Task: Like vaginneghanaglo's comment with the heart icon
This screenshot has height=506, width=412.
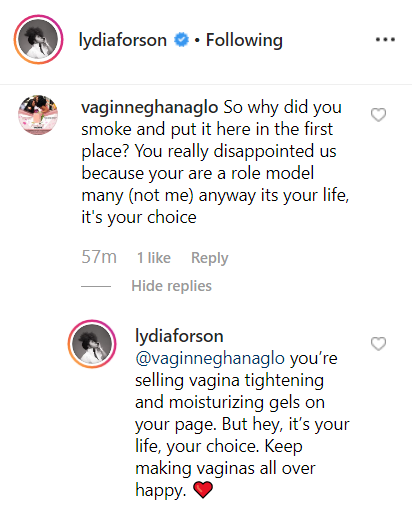Action: tap(378, 115)
